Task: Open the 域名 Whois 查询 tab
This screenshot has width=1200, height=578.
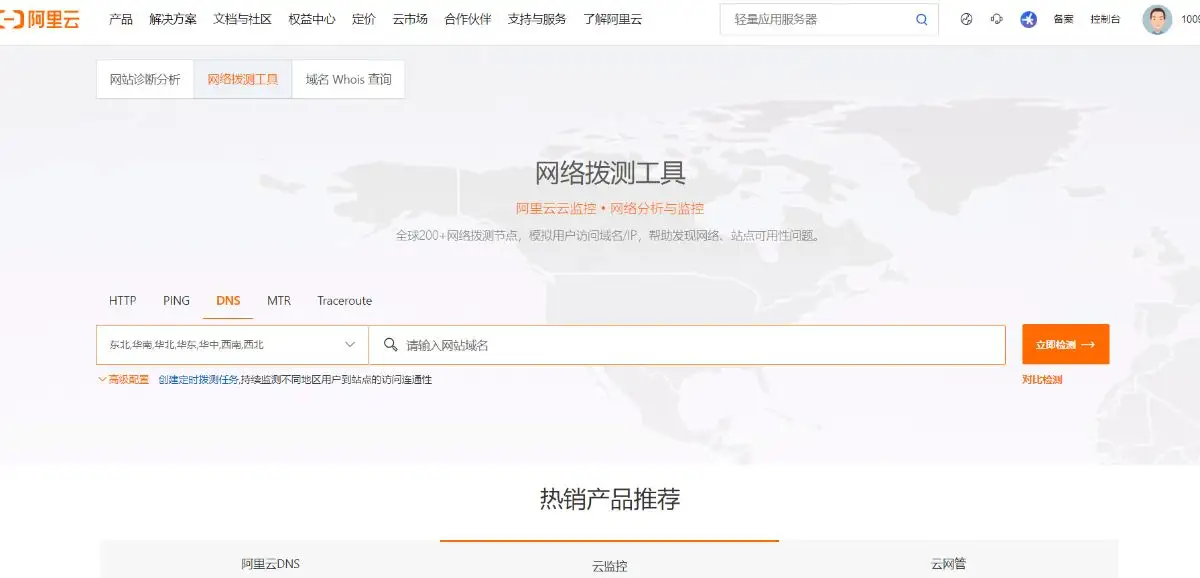Action: (x=348, y=78)
